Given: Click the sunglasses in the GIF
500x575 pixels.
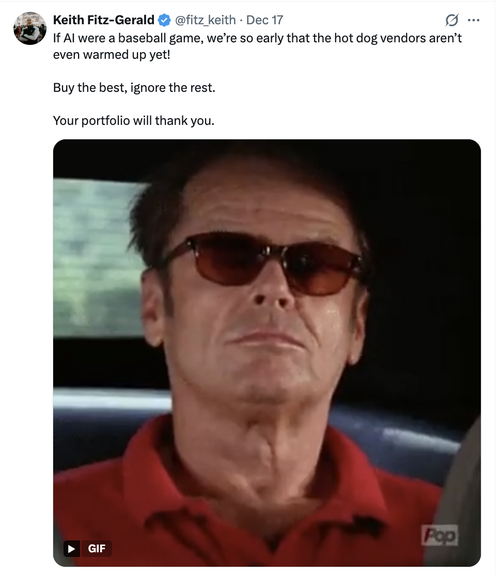Looking at the screenshot, I should coord(262,262).
